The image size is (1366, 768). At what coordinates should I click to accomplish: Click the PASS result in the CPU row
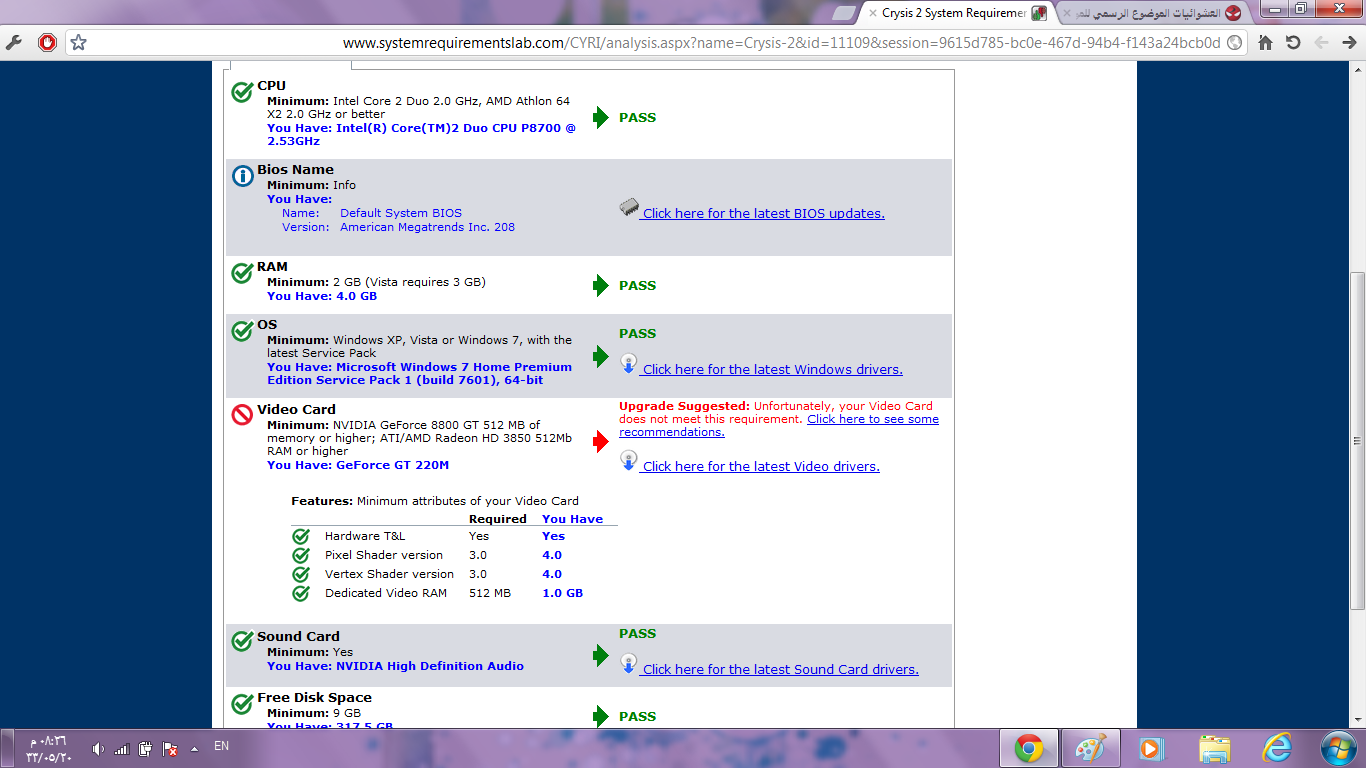637,117
